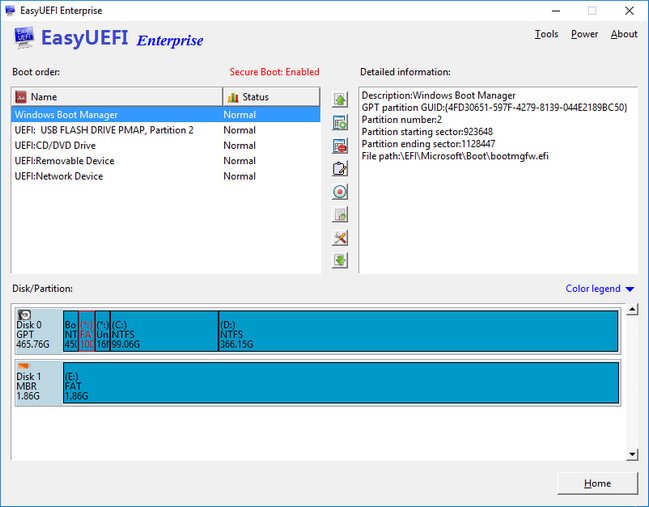Click Normal status of Network Device row
Screen dimensions: 649x507
point(239,176)
